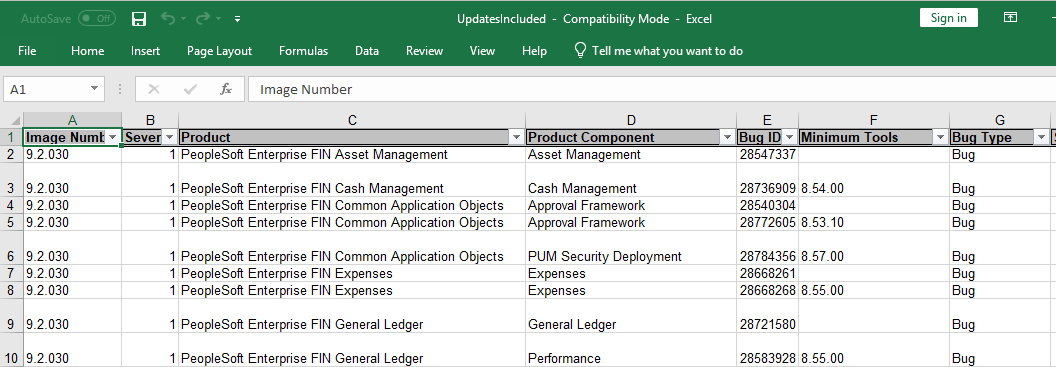Viewport: 1056px width, 367px height.
Task: Open the File menu
Action: click(28, 51)
